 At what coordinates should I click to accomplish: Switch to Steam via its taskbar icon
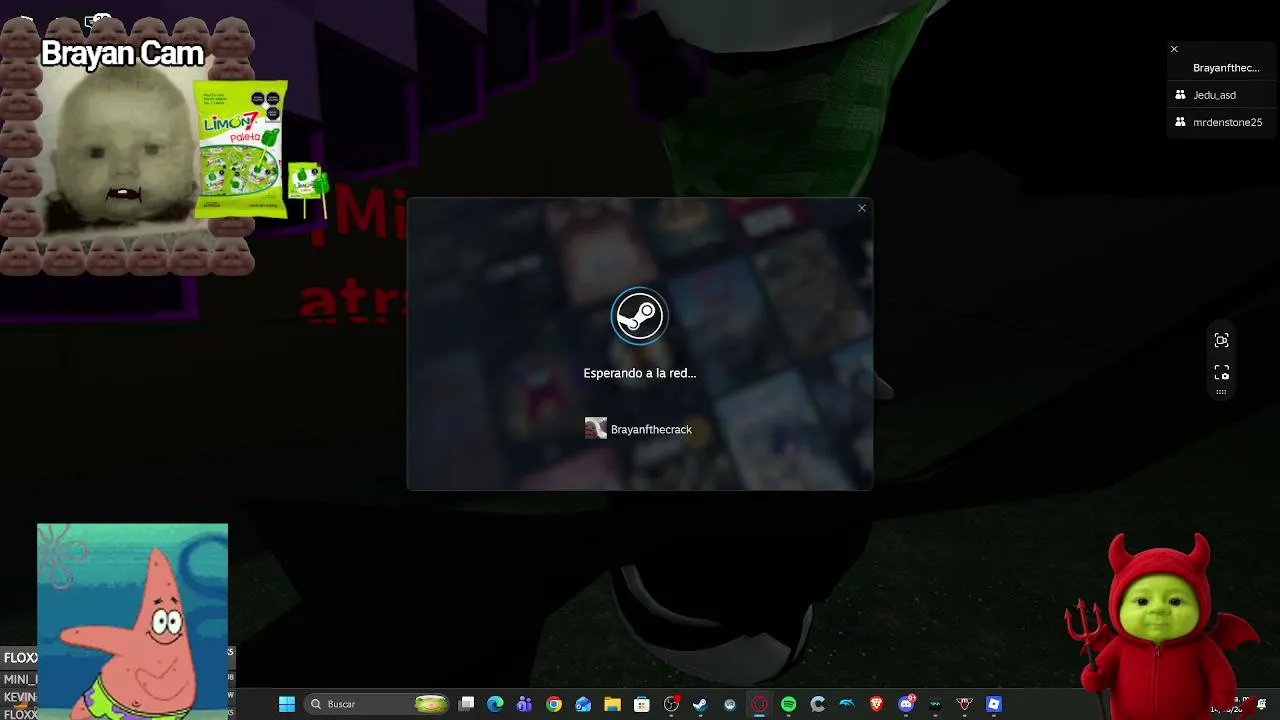click(700, 704)
